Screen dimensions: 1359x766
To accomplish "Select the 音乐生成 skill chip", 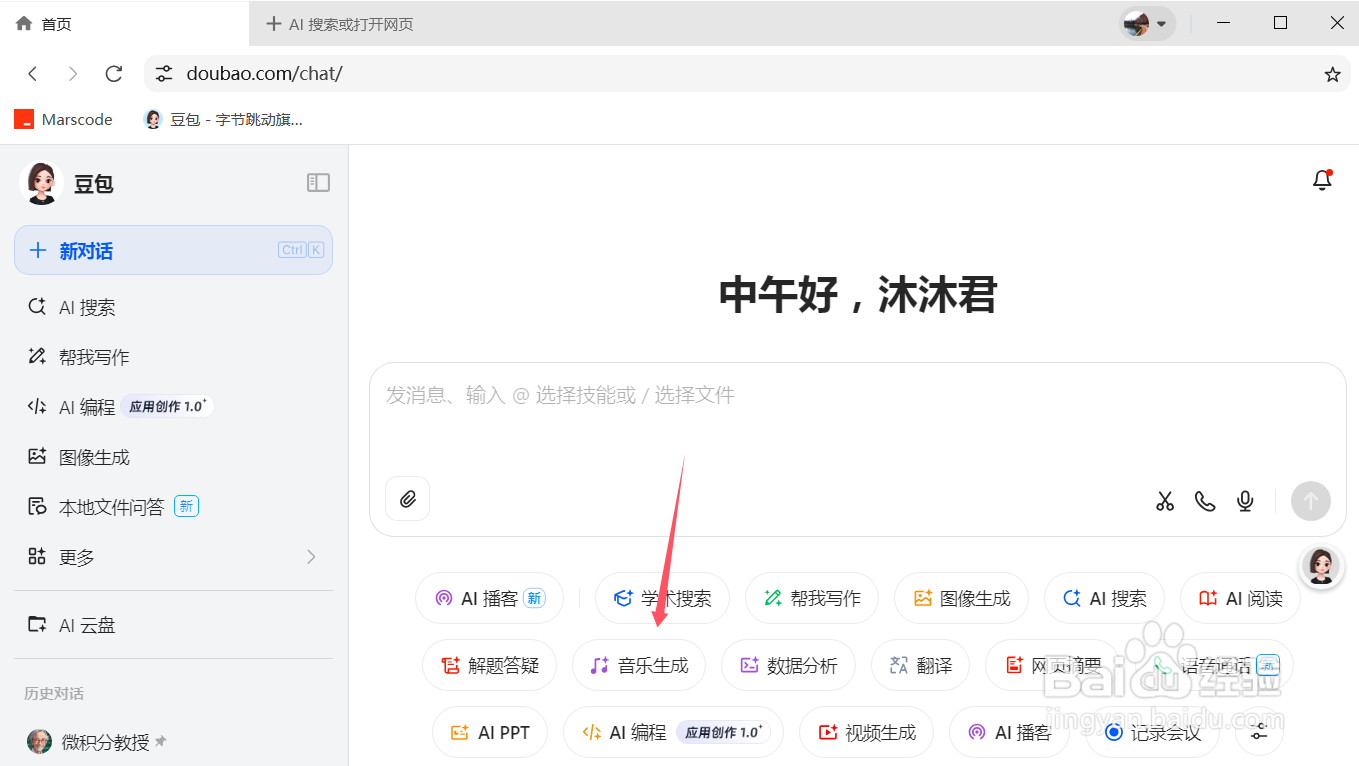I will click(x=639, y=665).
